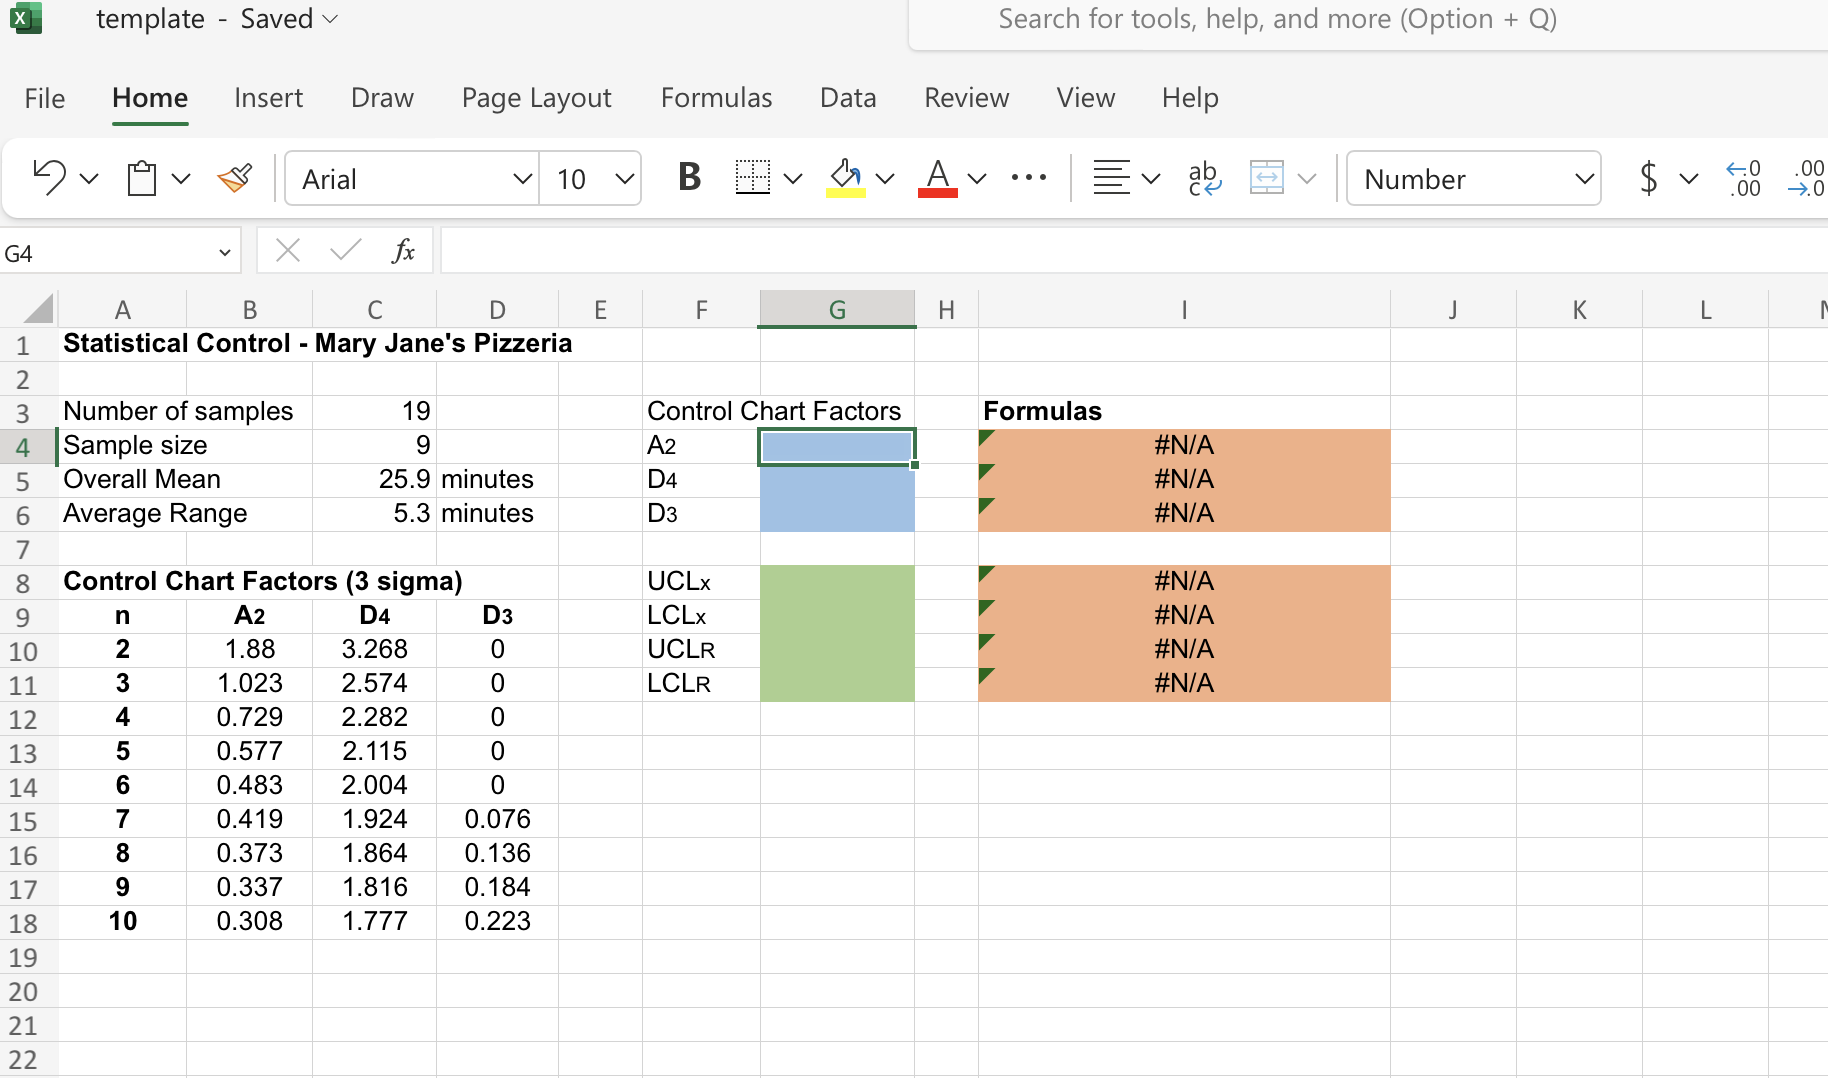Switch to the Formulas ribbon tab
This screenshot has width=1828, height=1078.
tap(716, 97)
